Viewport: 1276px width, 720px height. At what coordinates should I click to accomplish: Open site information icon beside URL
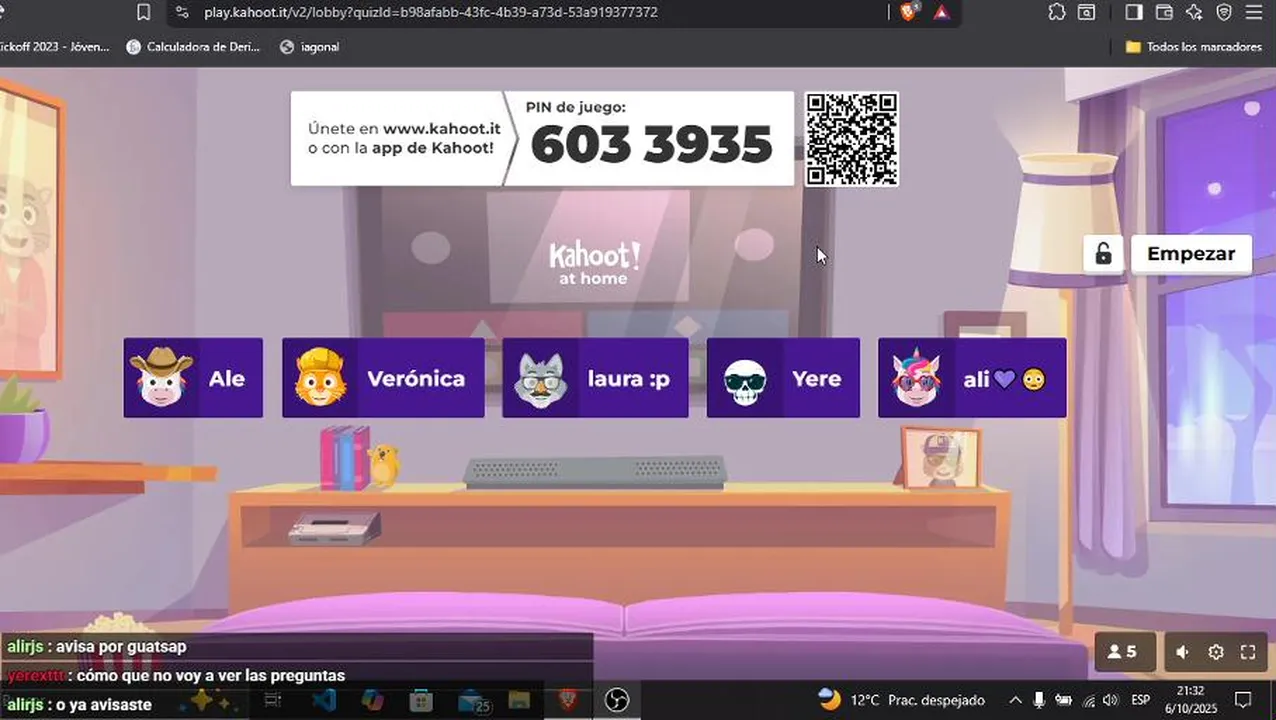click(x=181, y=12)
